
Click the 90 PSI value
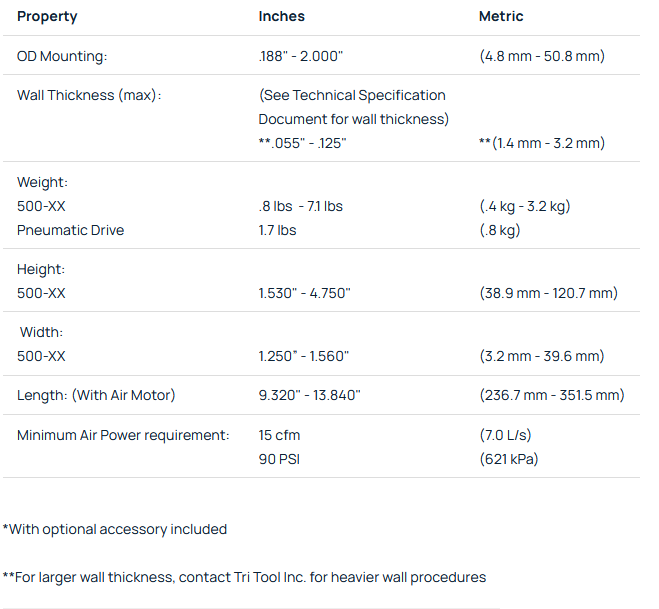tap(281, 459)
